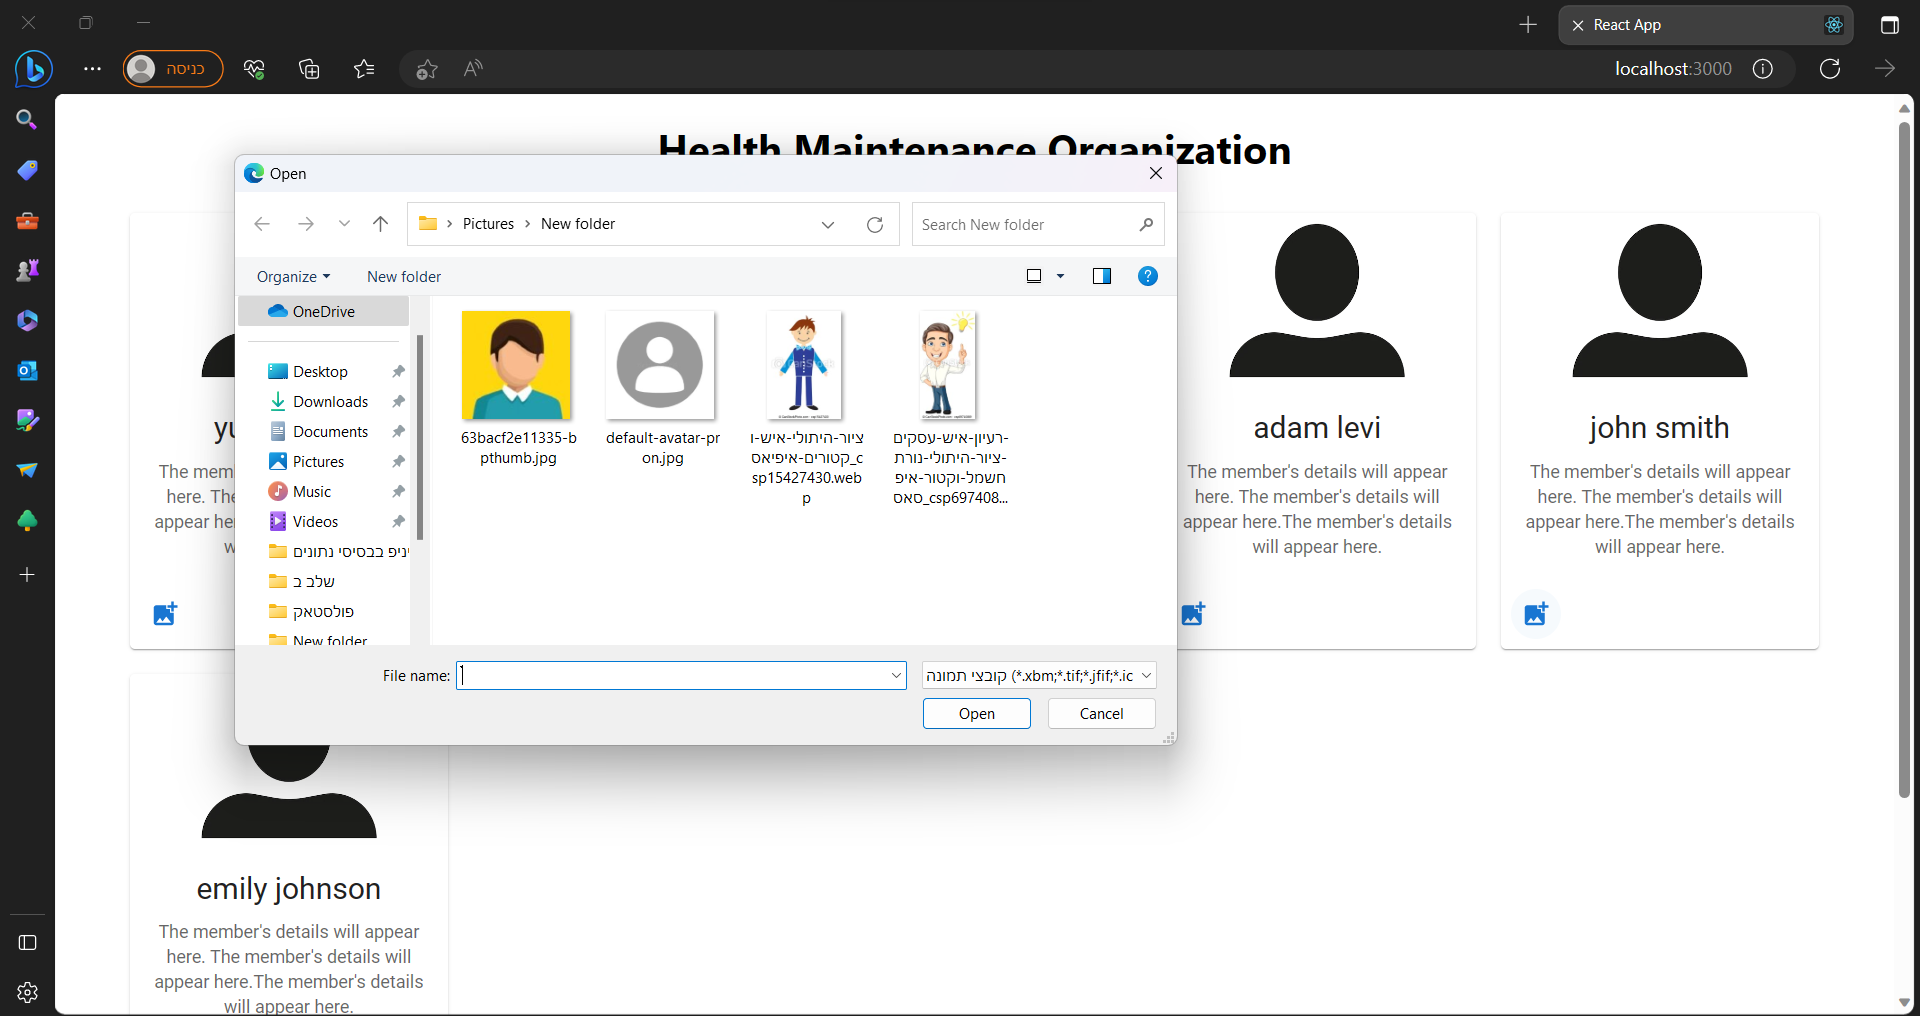Click Pictures in the breadcrumb path
The width and height of the screenshot is (1920, 1016).
pyautogui.click(x=488, y=224)
